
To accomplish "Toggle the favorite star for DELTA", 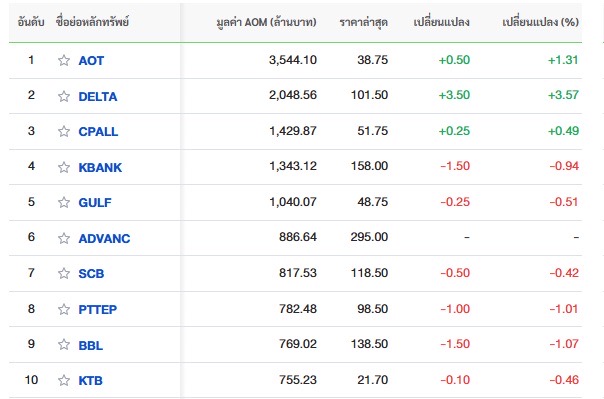I will (x=64, y=96).
